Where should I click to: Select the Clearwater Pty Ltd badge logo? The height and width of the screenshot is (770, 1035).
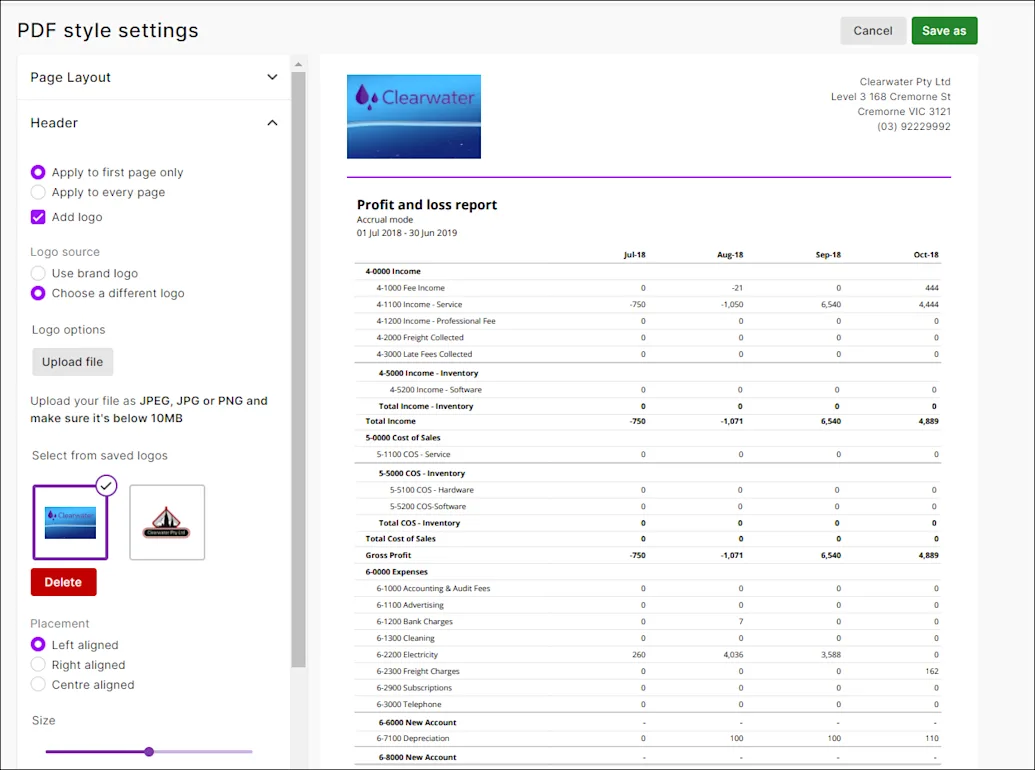(166, 521)
